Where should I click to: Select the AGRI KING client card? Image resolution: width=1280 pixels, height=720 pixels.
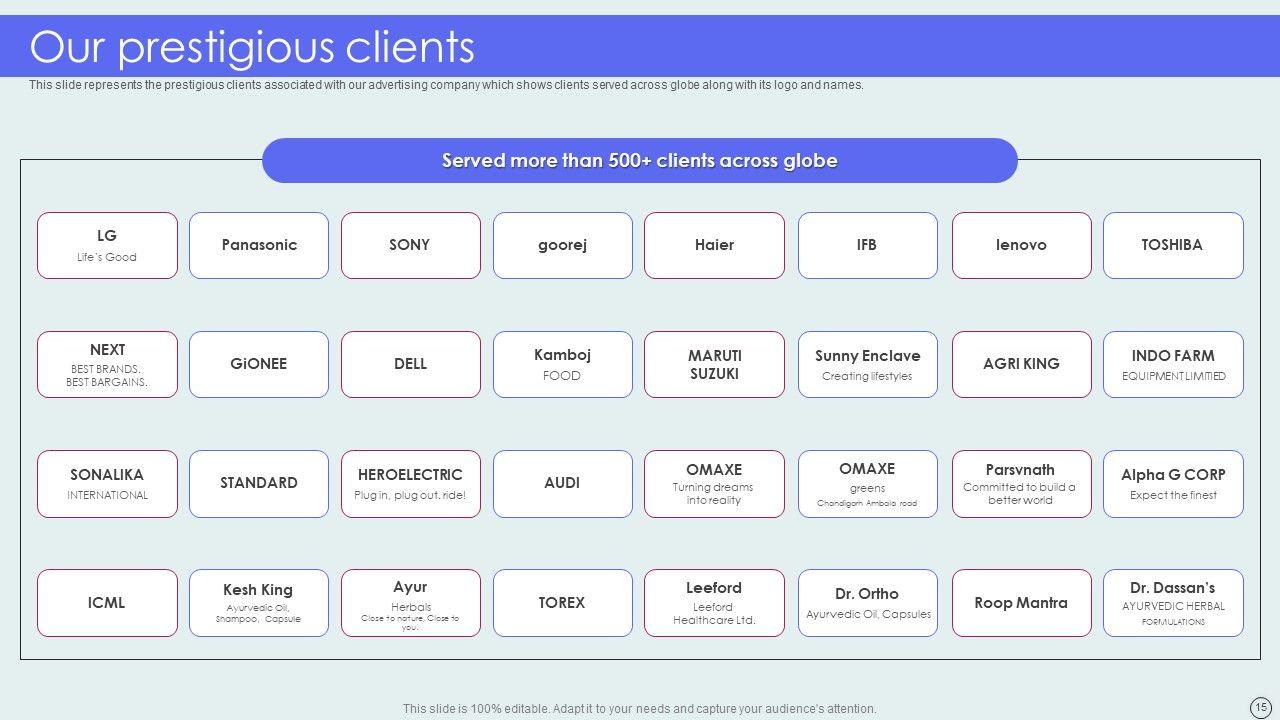pyautogui.click(x=1022, y=364)
